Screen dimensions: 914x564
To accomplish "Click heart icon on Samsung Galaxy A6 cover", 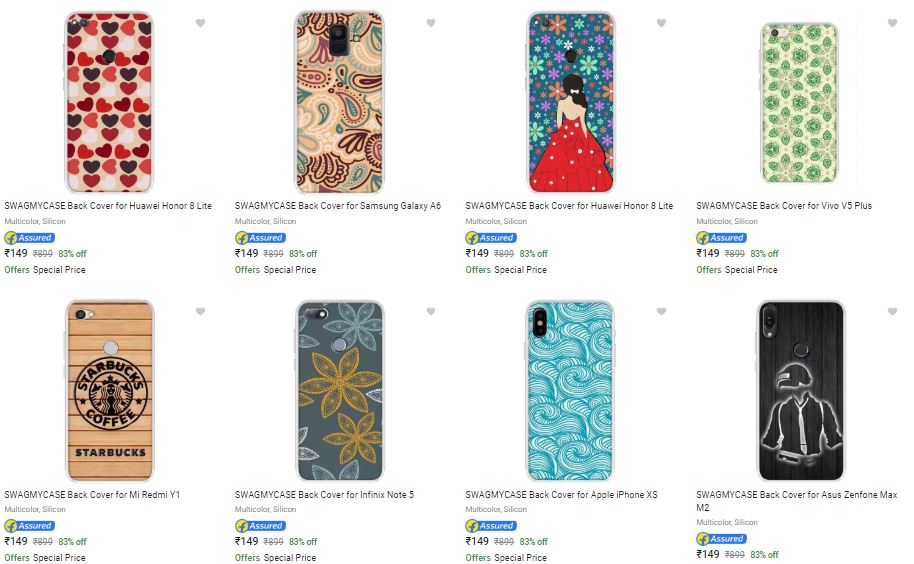I will pyautogui.click(x=431, y=23).
